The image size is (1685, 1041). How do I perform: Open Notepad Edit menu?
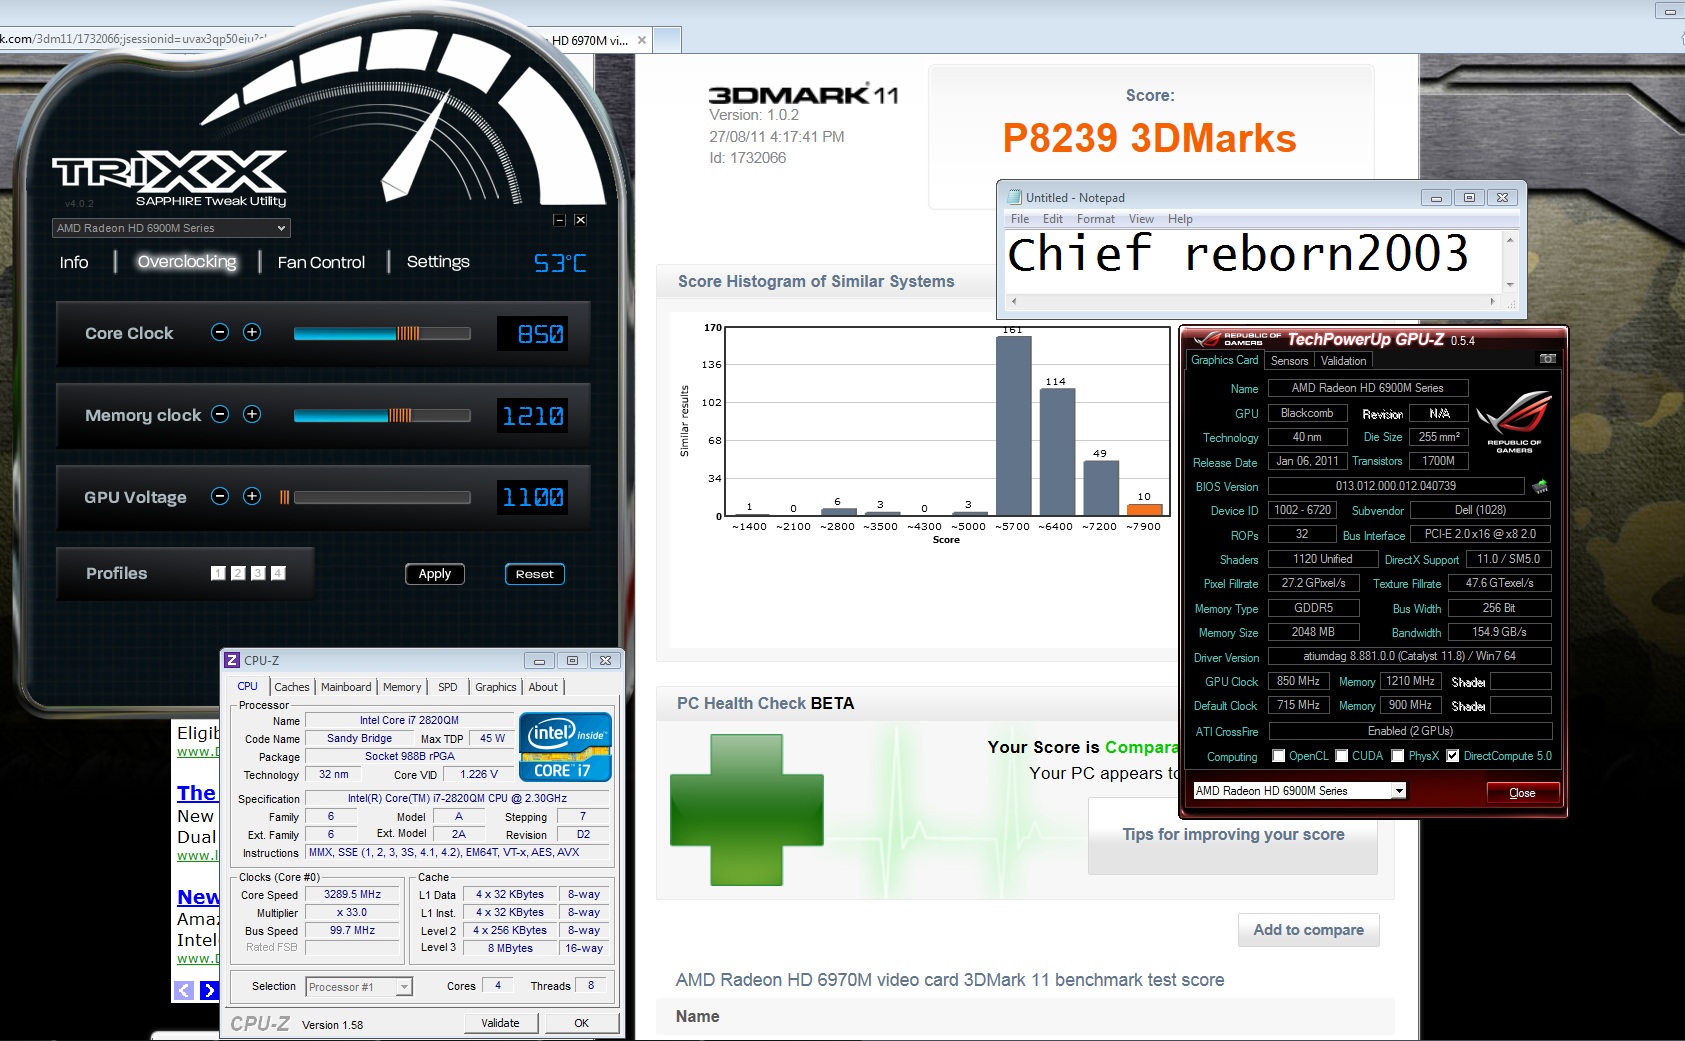click(x=1053, y=219)
